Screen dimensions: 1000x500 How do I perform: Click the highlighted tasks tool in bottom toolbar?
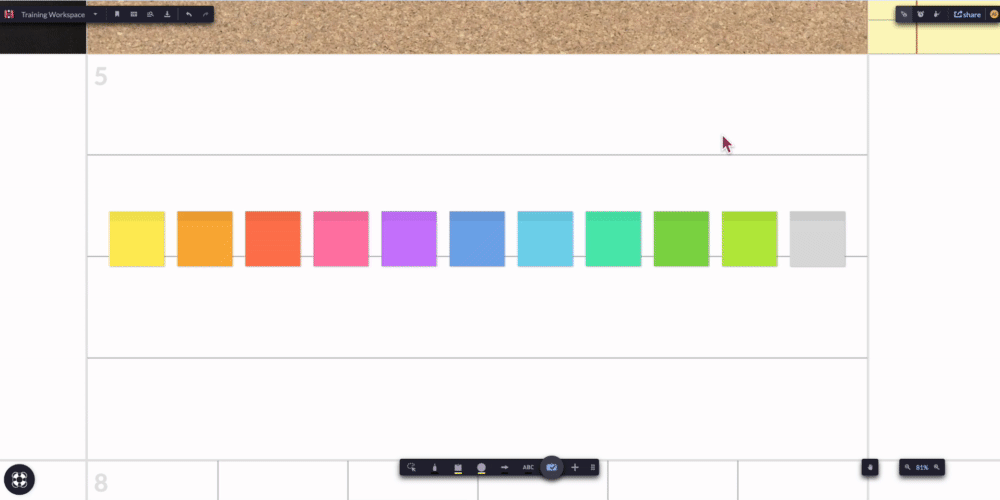click(x=552, y=467)
